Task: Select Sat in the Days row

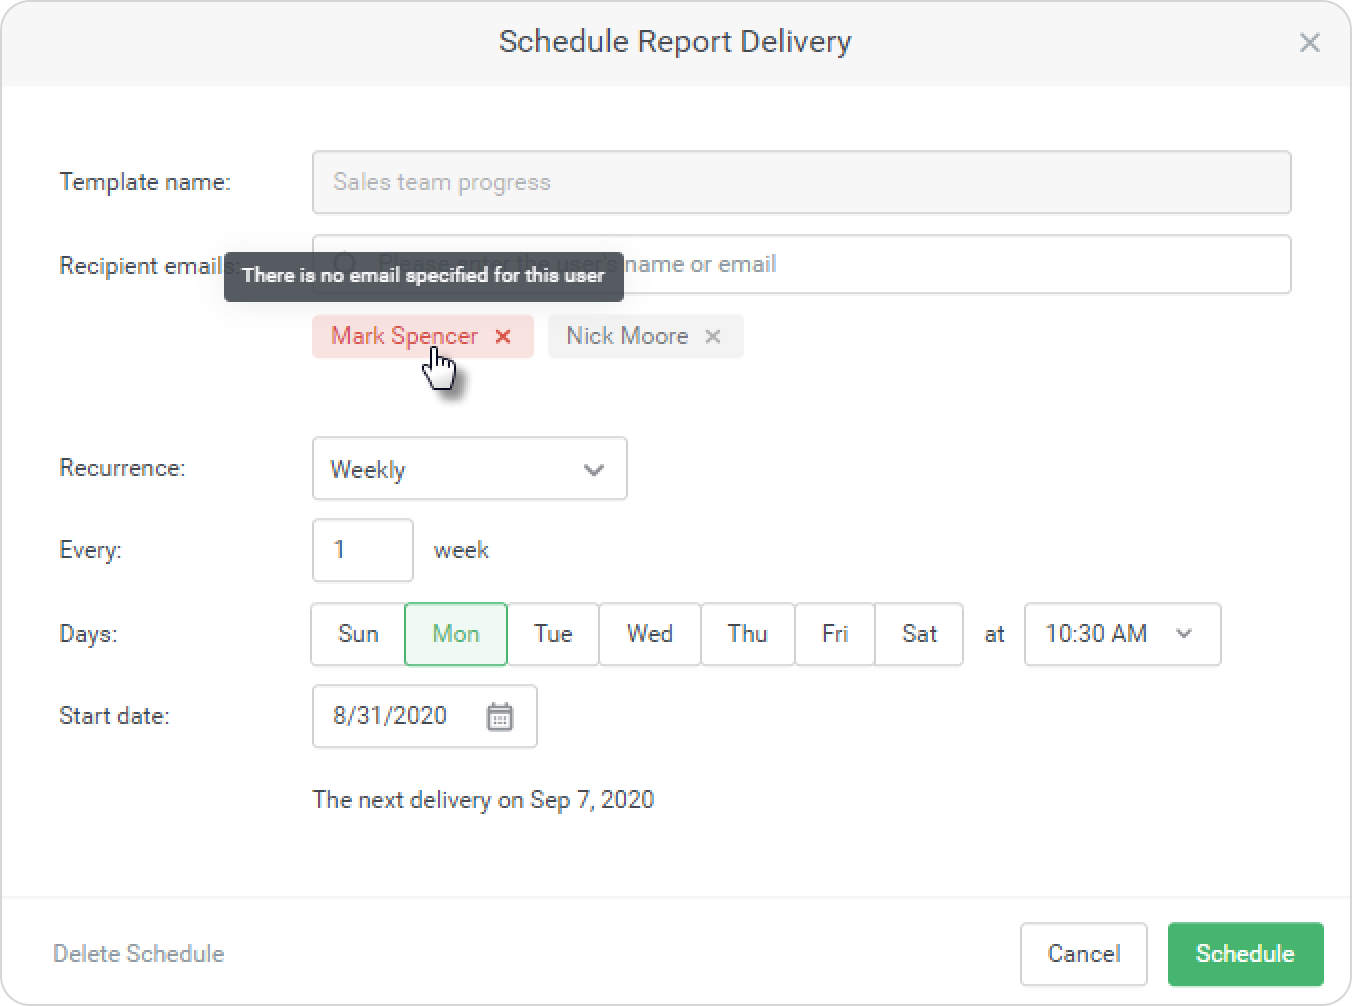Action: [x=919, y=634]
